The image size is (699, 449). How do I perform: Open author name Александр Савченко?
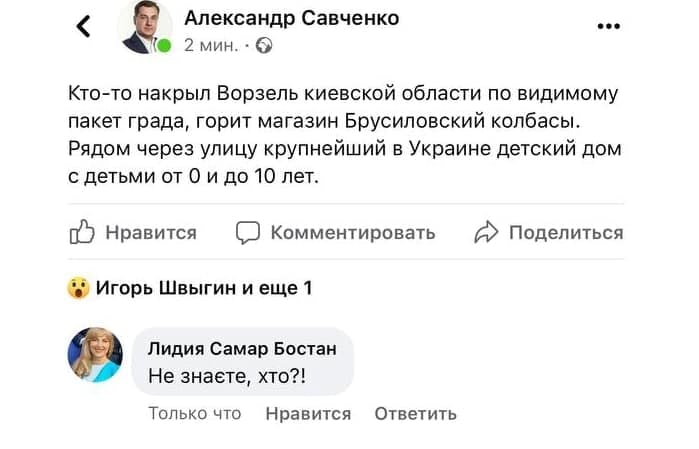click(291, 18)
